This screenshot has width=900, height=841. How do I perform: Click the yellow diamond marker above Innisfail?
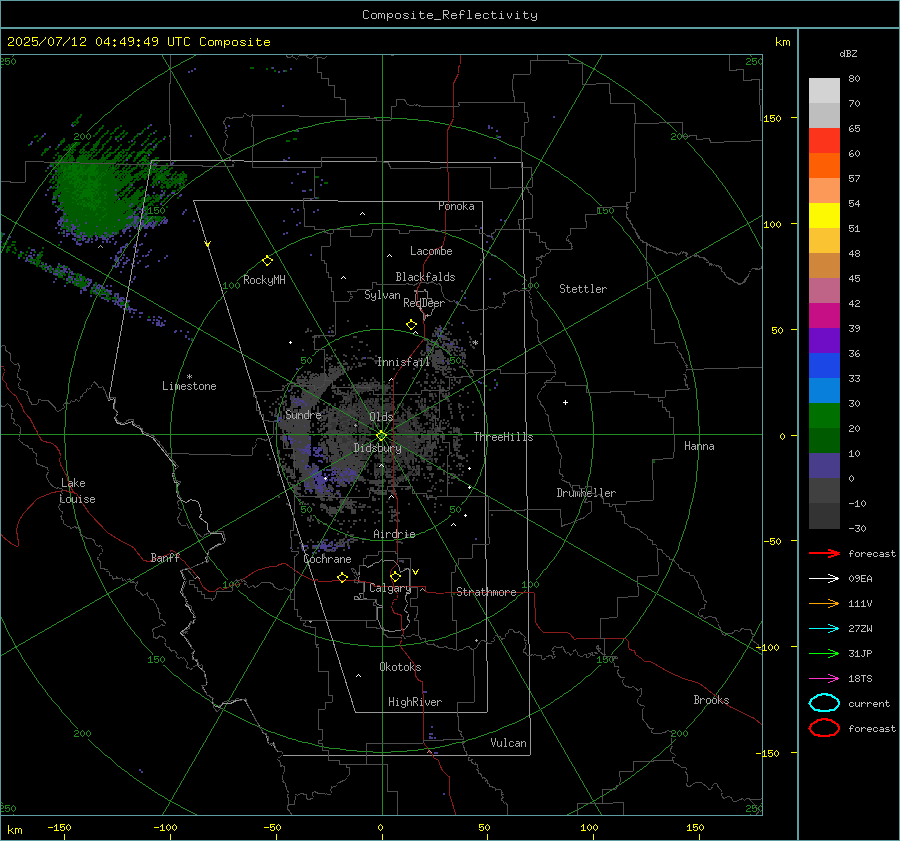[411, 325]
